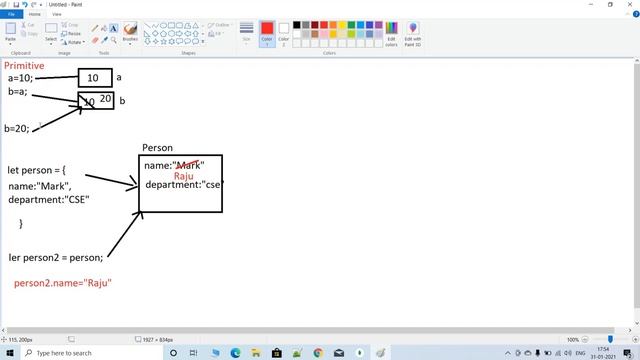The image size is (640, 360).
Task: Launch Edit with Paint 3D
Action: point(413,34)
